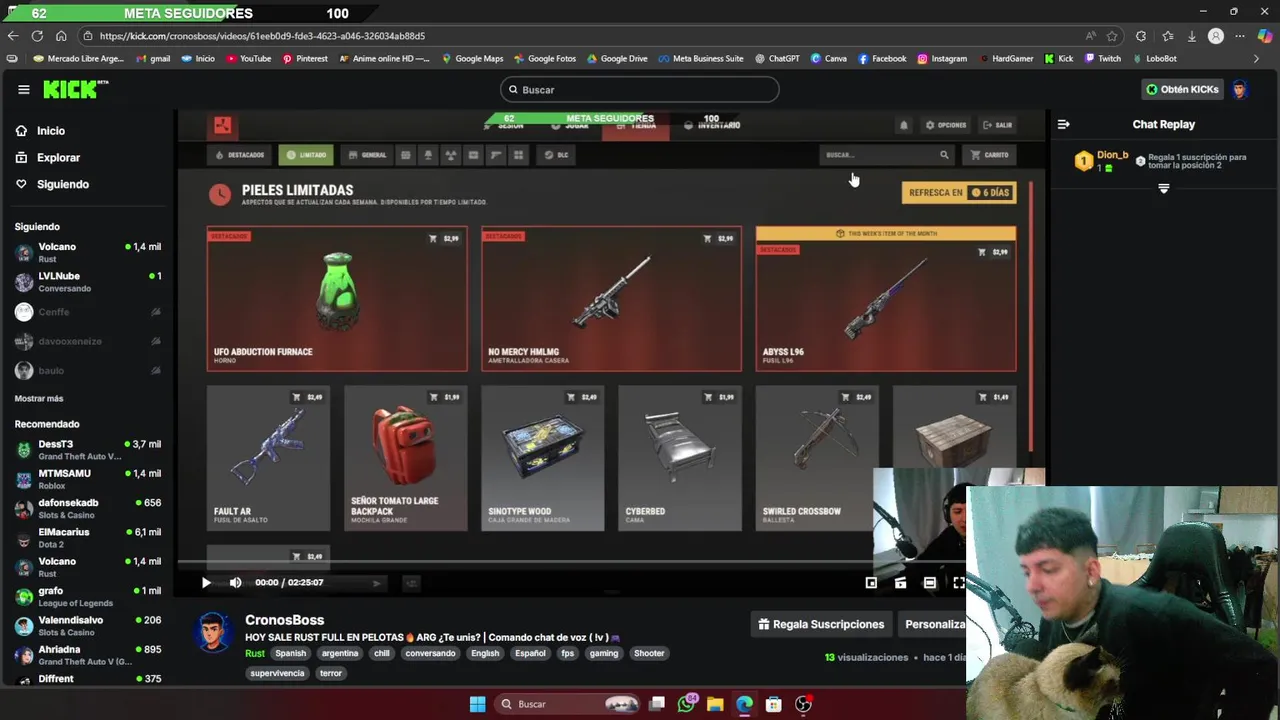The height and width of the screenshot is (720, 1280).
Task: Select the UFO Abduction Furnace skin
Action: pos(337,299)
